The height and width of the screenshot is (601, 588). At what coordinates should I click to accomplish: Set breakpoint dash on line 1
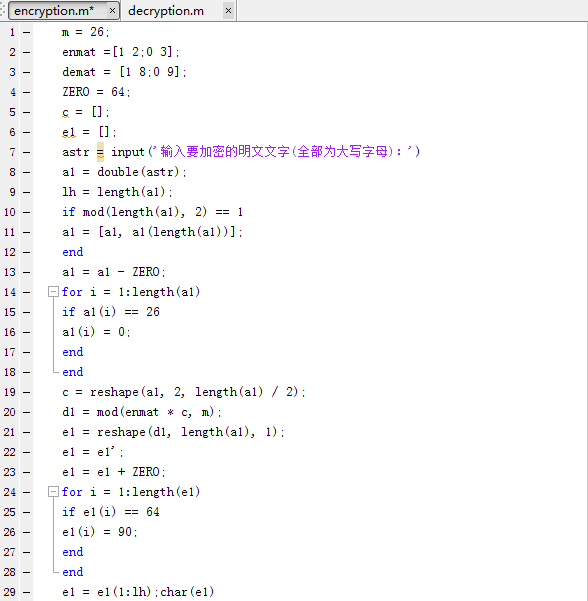click(26, 32)
